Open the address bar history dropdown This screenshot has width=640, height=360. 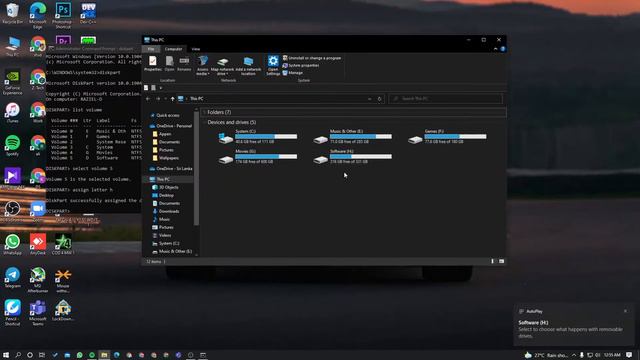point(369,99)
